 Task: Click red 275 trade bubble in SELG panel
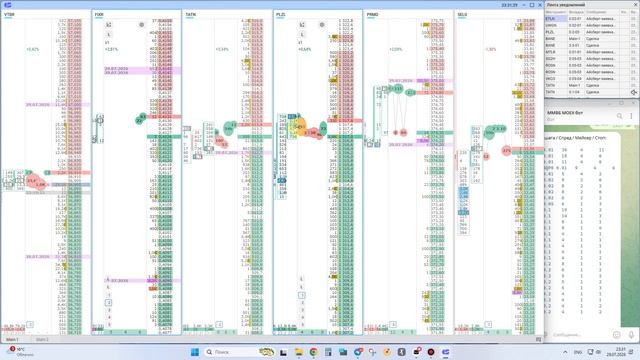click(507, 151)
